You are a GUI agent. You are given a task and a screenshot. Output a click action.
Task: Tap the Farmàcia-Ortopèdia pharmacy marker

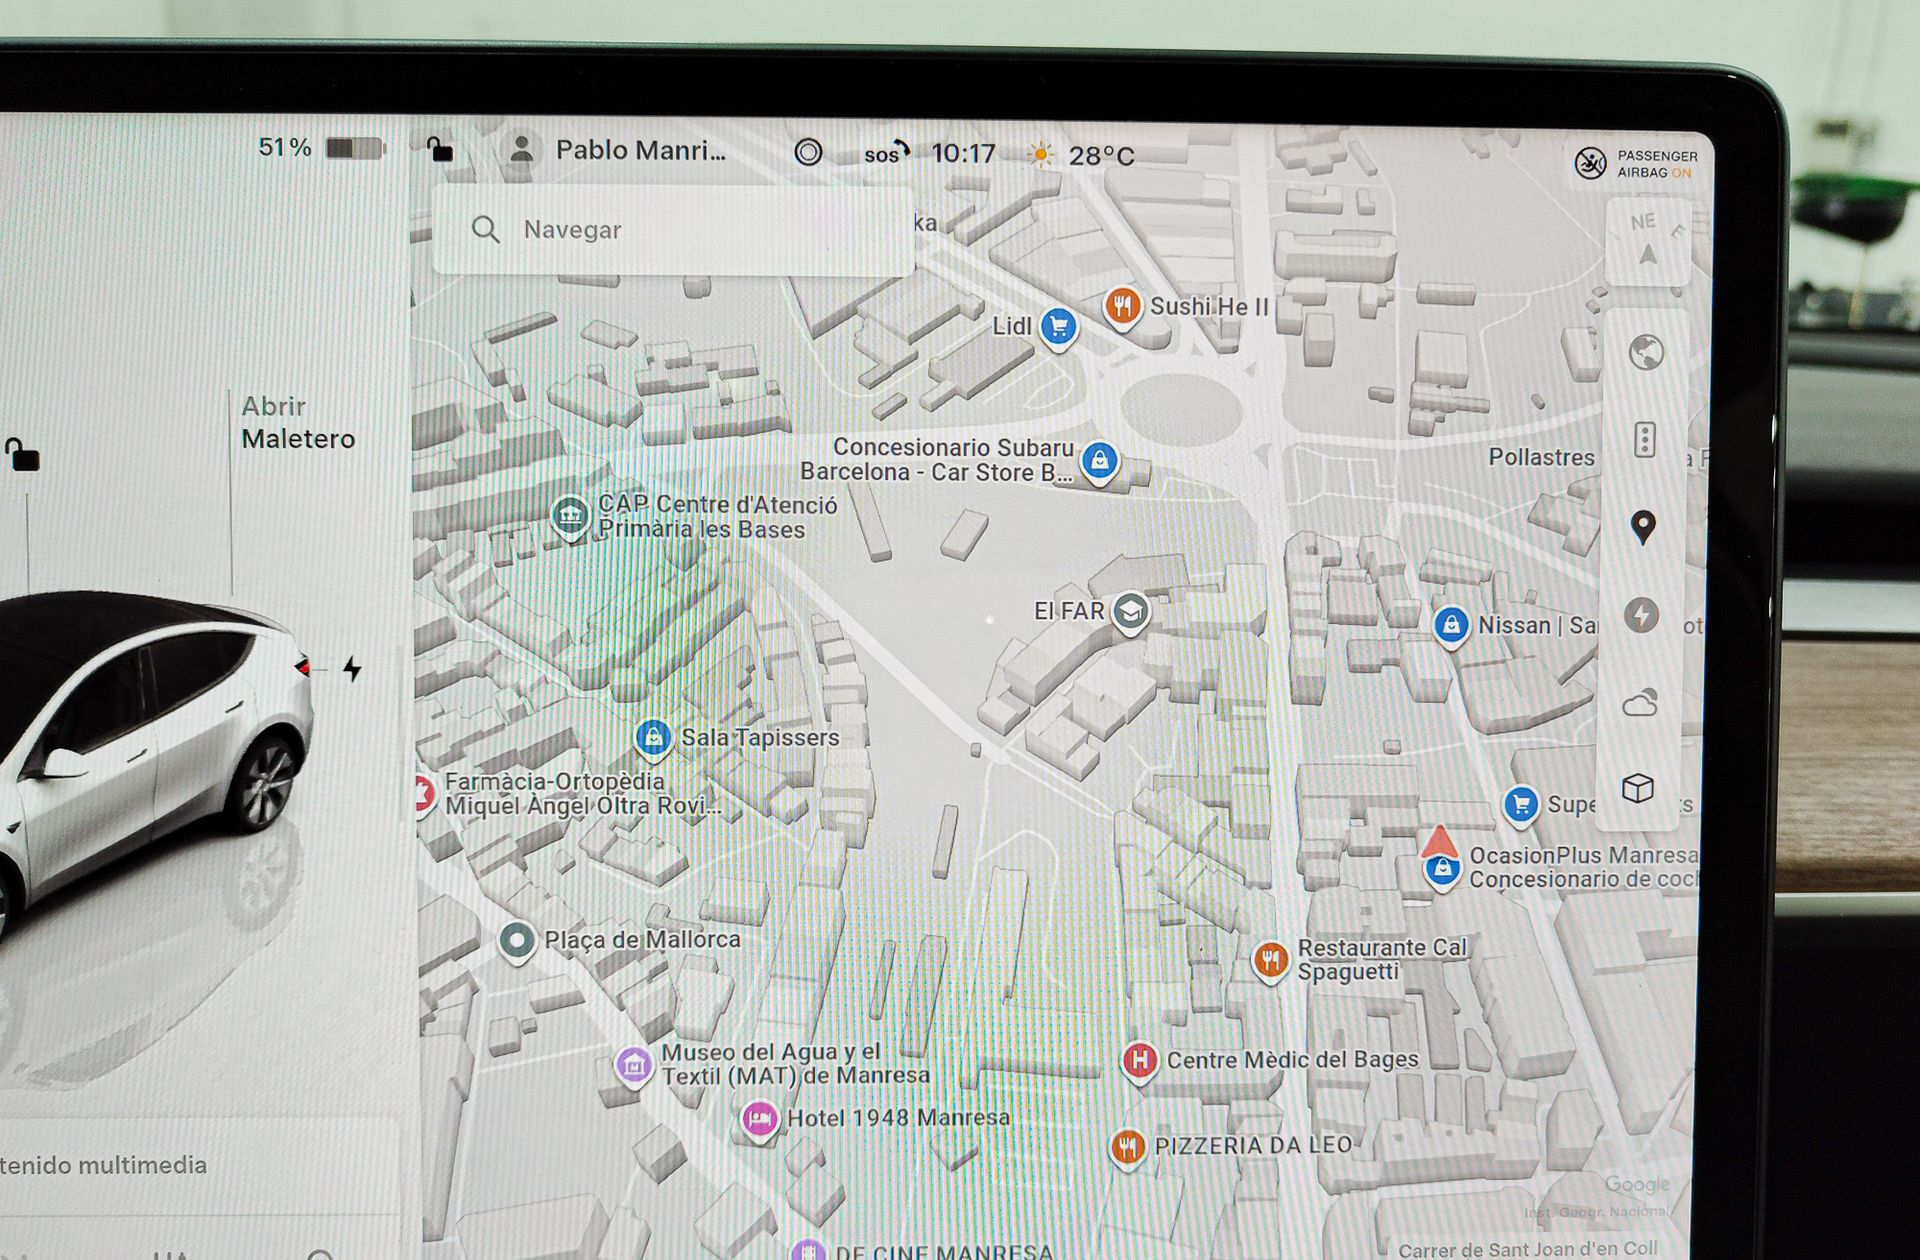tap(424, 795)
